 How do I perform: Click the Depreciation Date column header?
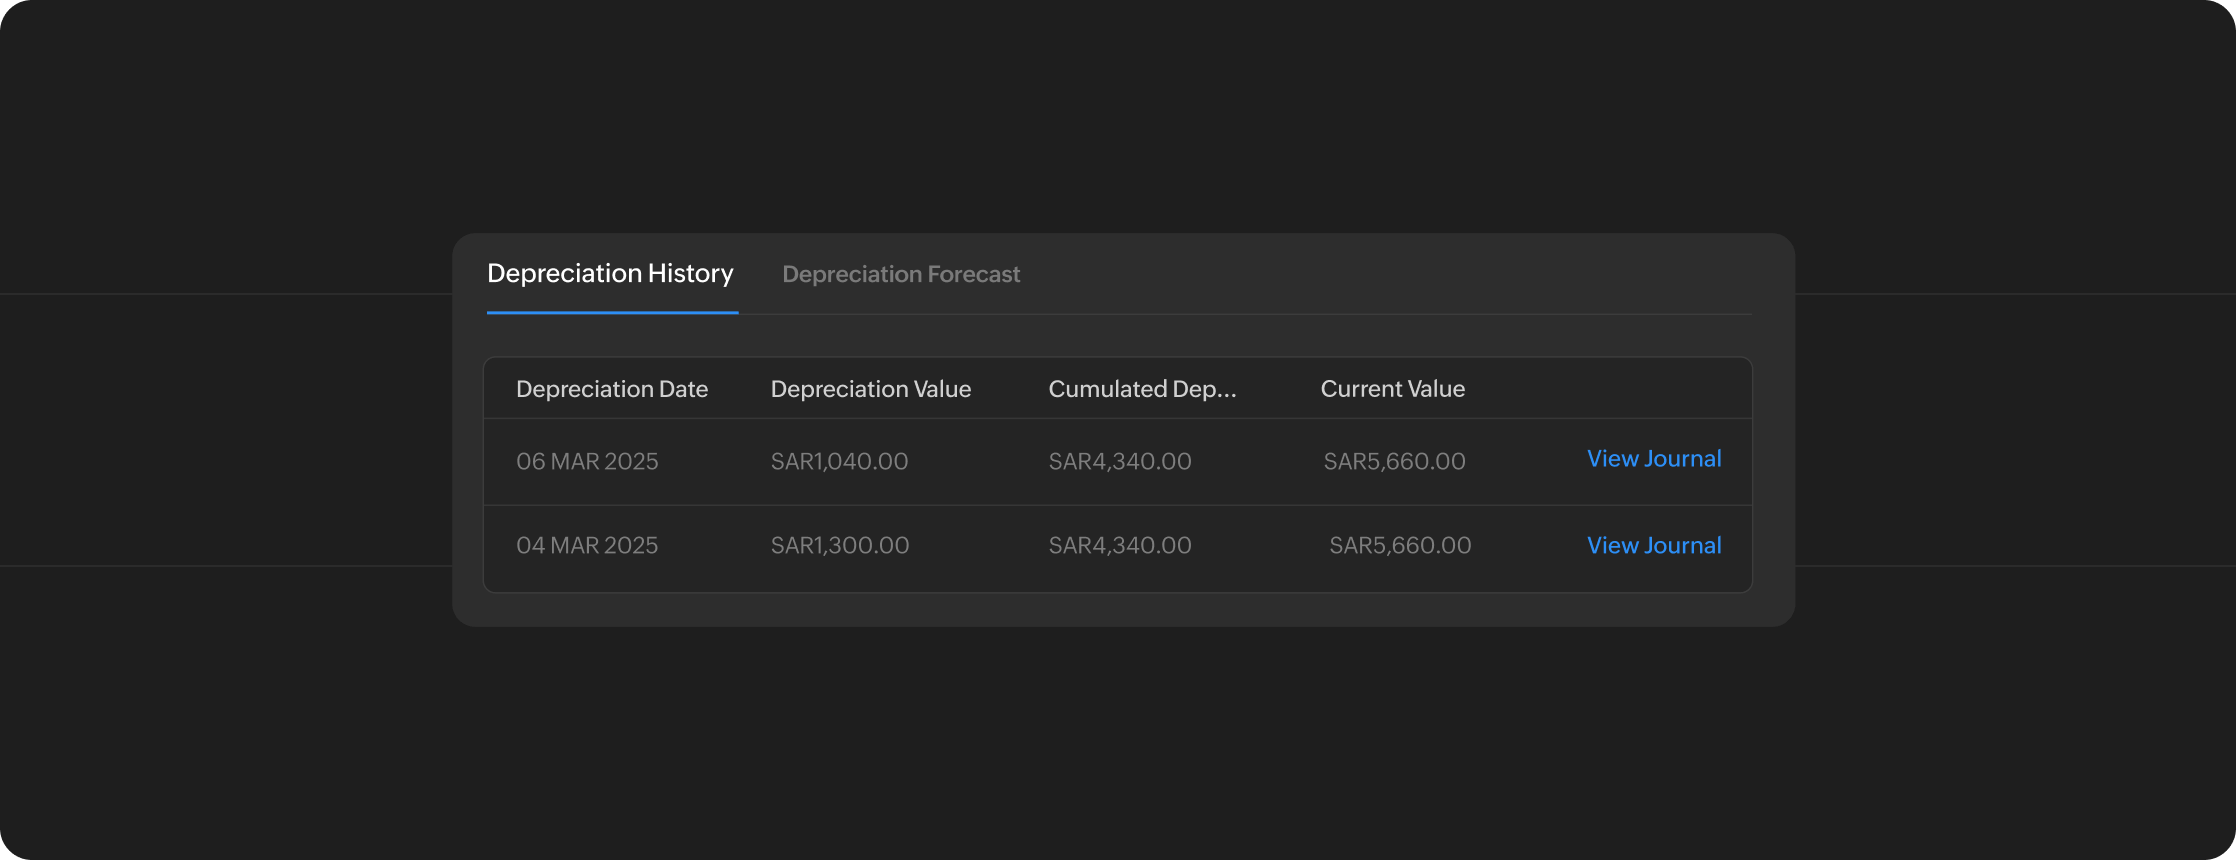611,389
